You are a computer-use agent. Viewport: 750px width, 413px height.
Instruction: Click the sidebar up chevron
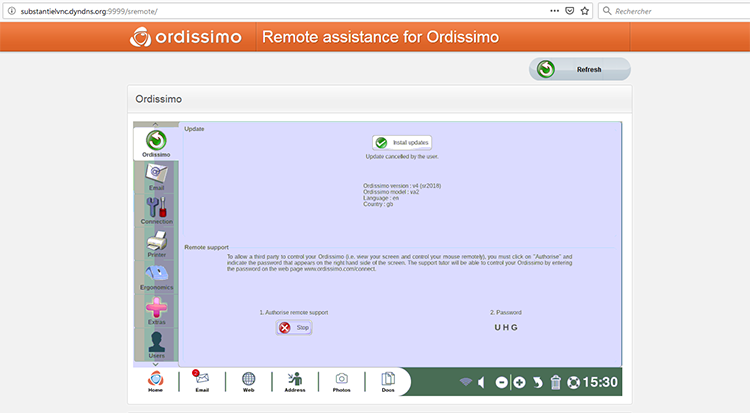(x=155, y=124)
